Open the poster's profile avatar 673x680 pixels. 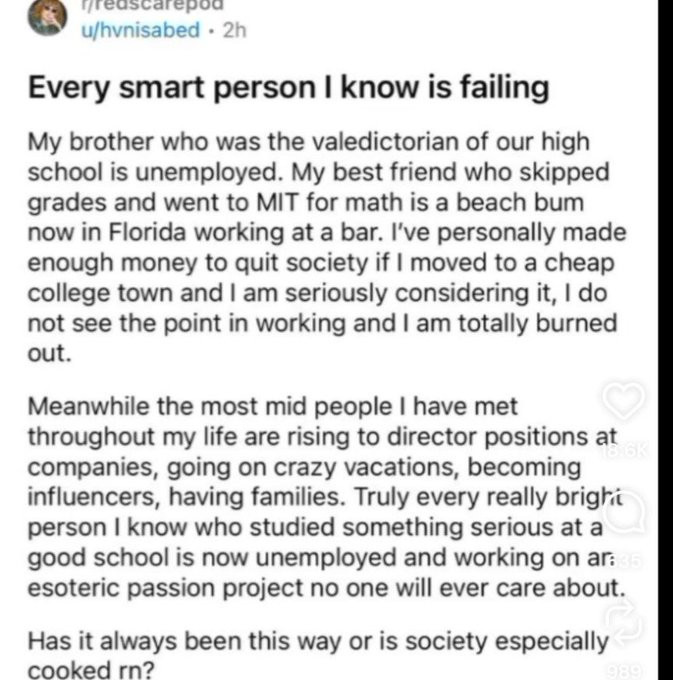[x=46, y=17]
